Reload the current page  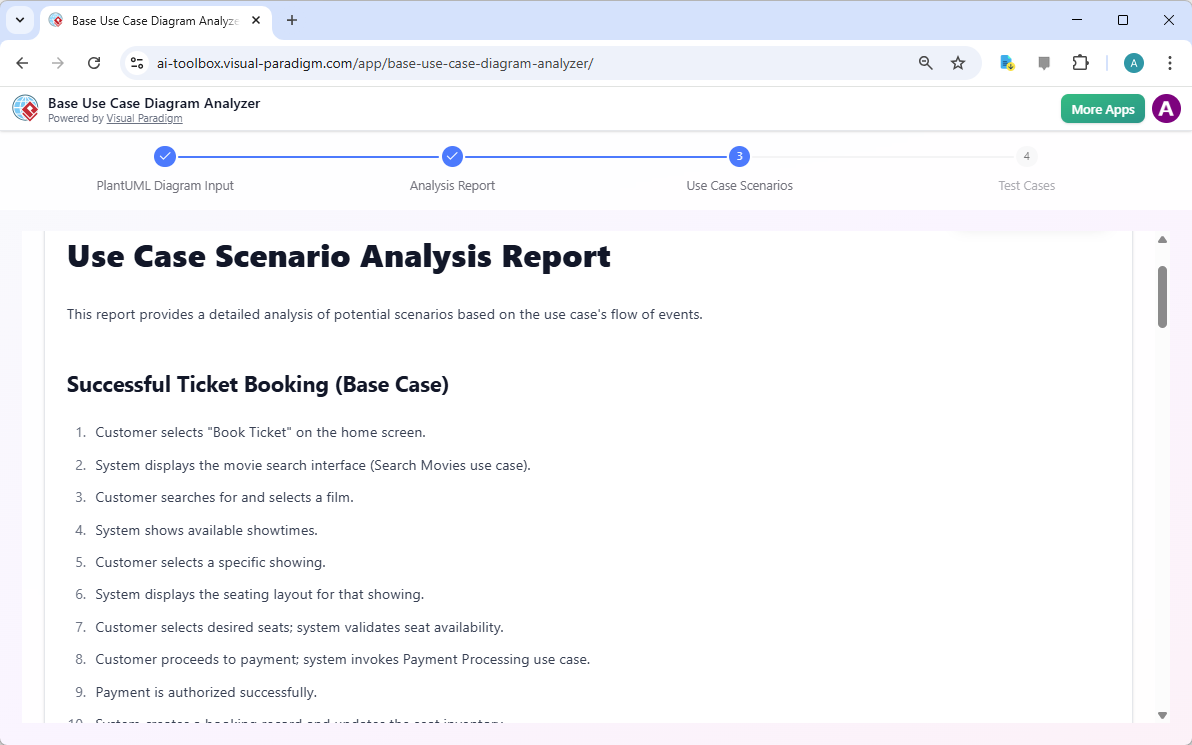pyautogui.click(x=94, y=62)
